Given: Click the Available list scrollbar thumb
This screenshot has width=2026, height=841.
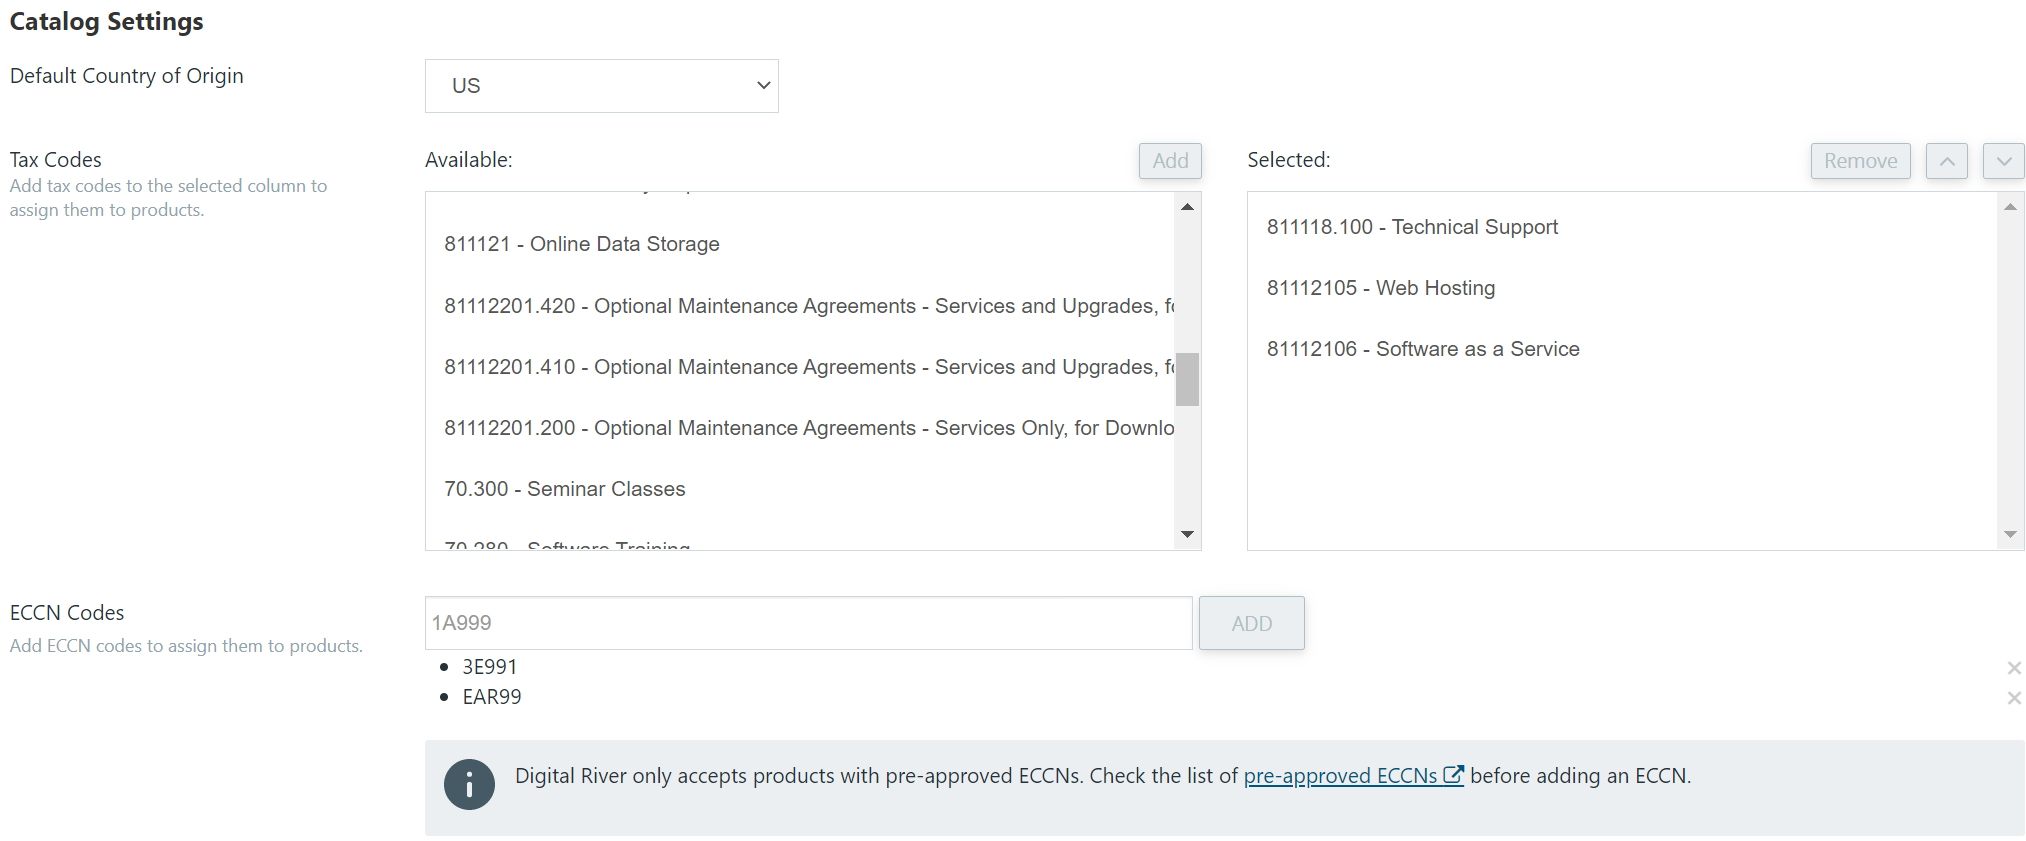Looking at the screenshot, I should pyautogui.click(x=1187, y=379).
